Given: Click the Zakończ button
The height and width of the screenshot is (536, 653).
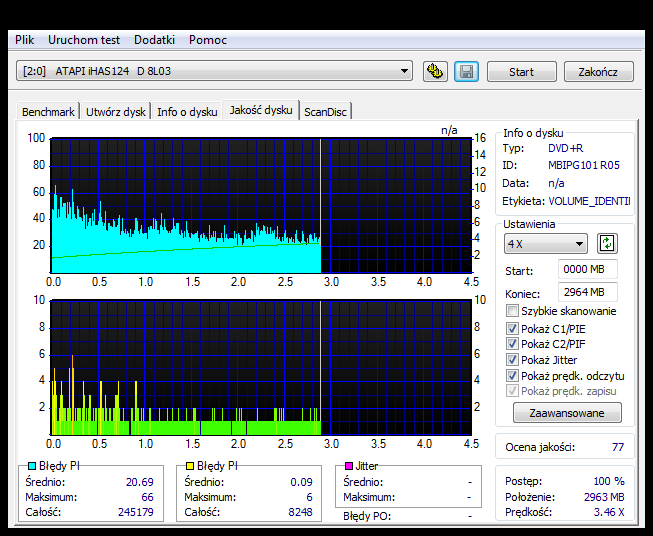Looking at the screenshot, I should click(x=598, y=72).
